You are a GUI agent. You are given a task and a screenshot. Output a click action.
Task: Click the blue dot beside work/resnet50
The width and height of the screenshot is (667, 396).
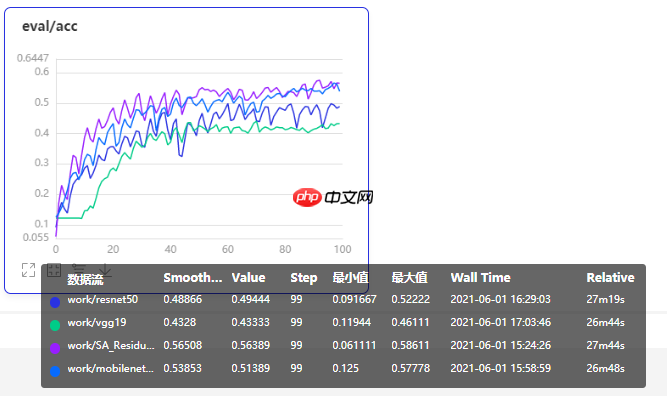(55, 302)
